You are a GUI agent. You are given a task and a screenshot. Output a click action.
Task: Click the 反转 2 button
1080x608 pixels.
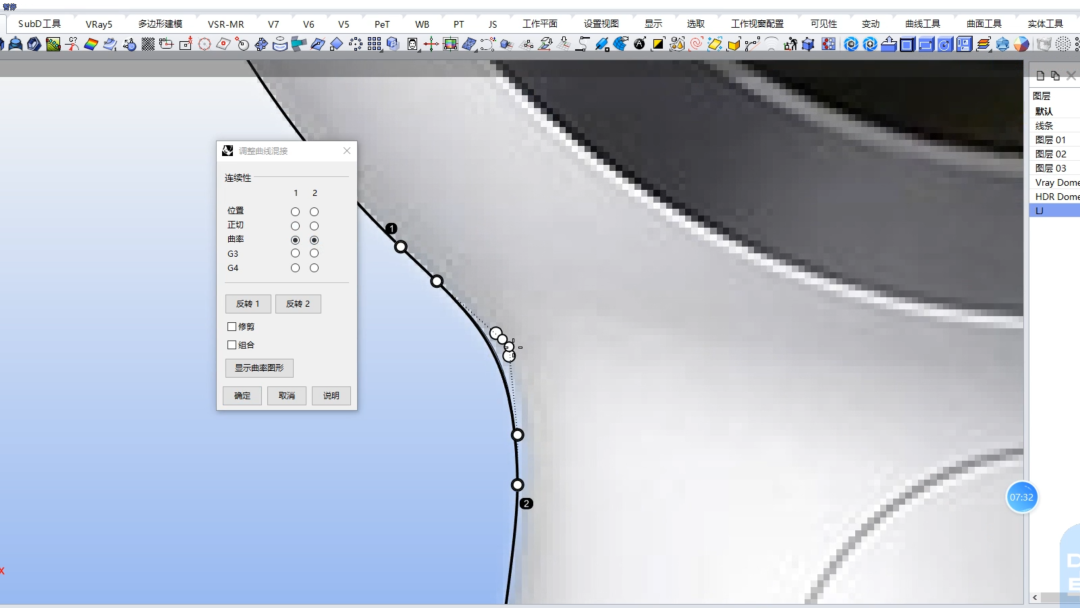tap(298, 304)
